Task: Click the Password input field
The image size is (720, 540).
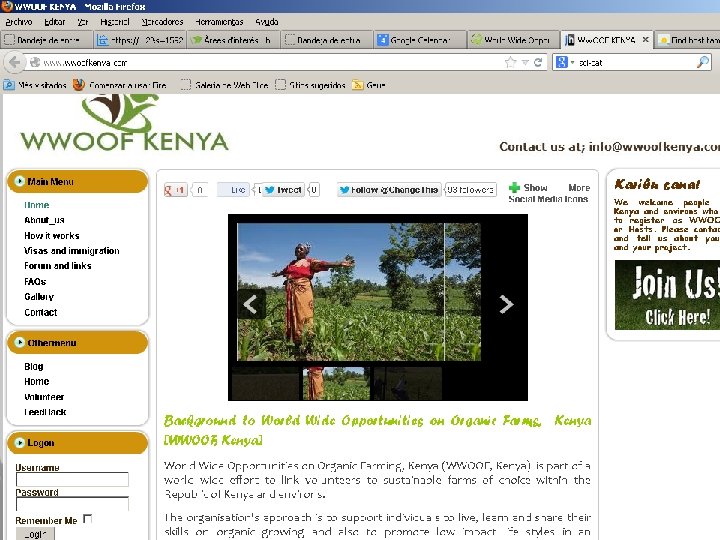Action: 72,504
